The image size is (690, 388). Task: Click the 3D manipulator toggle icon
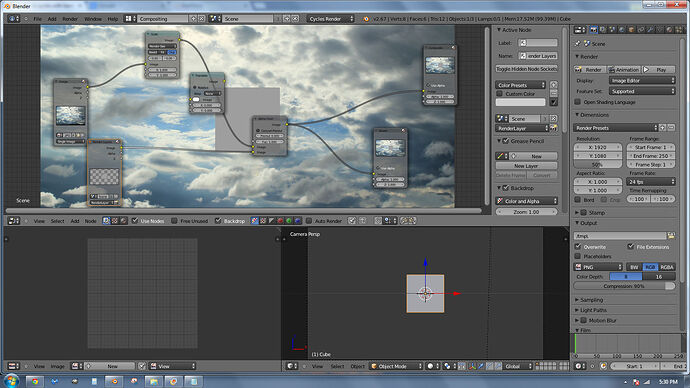click(x=473, y=366)
